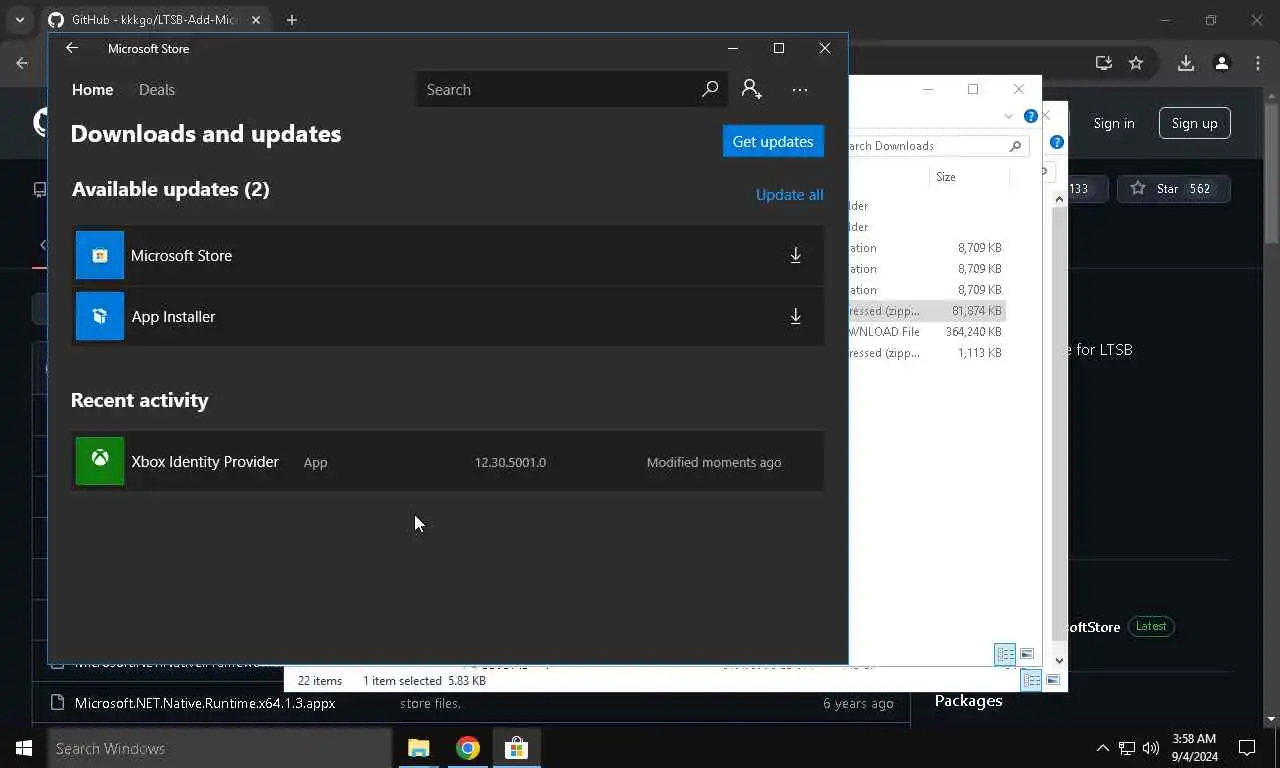Open Microsoft Store from taskbar
This screenshot has height=768, width=1280.
pyautogui.click(x=516, y=748)
